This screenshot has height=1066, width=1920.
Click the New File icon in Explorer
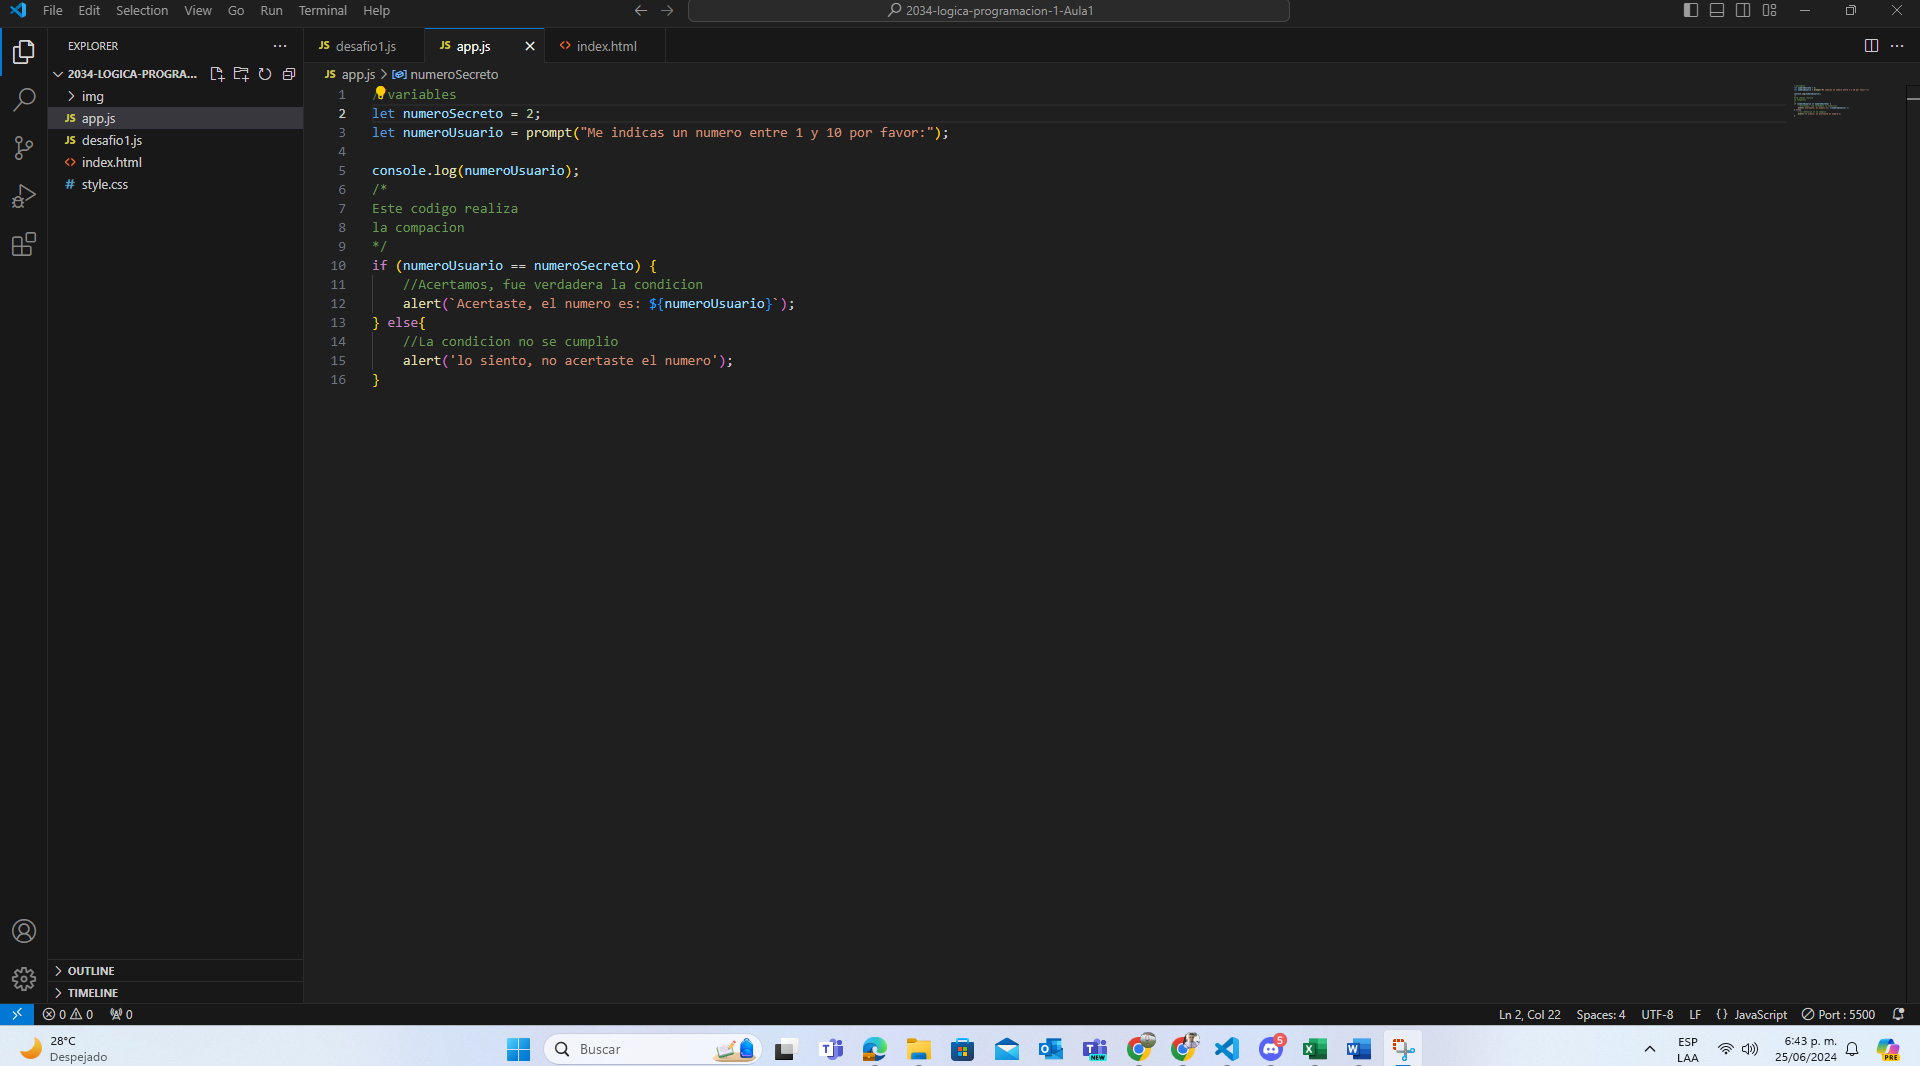pos(217,74)
